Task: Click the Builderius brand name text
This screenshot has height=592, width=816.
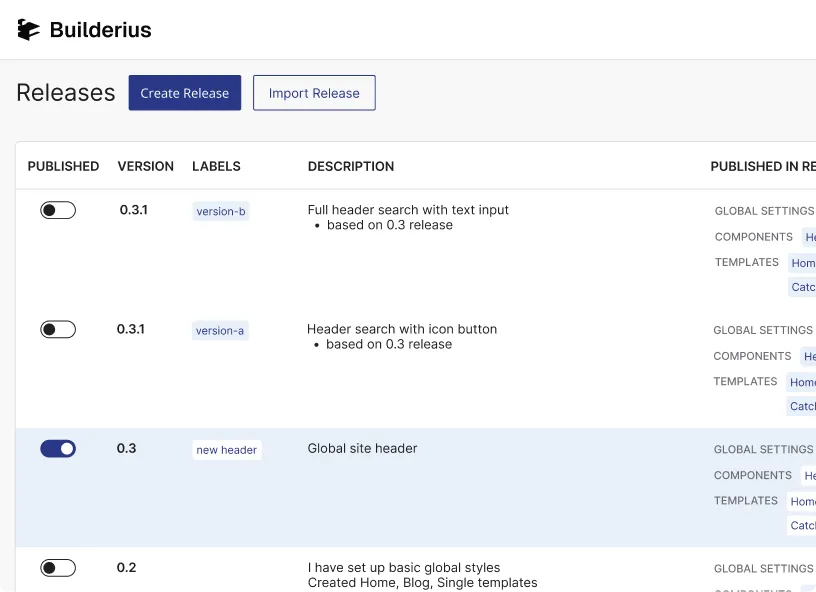Action: pos(100,30)
